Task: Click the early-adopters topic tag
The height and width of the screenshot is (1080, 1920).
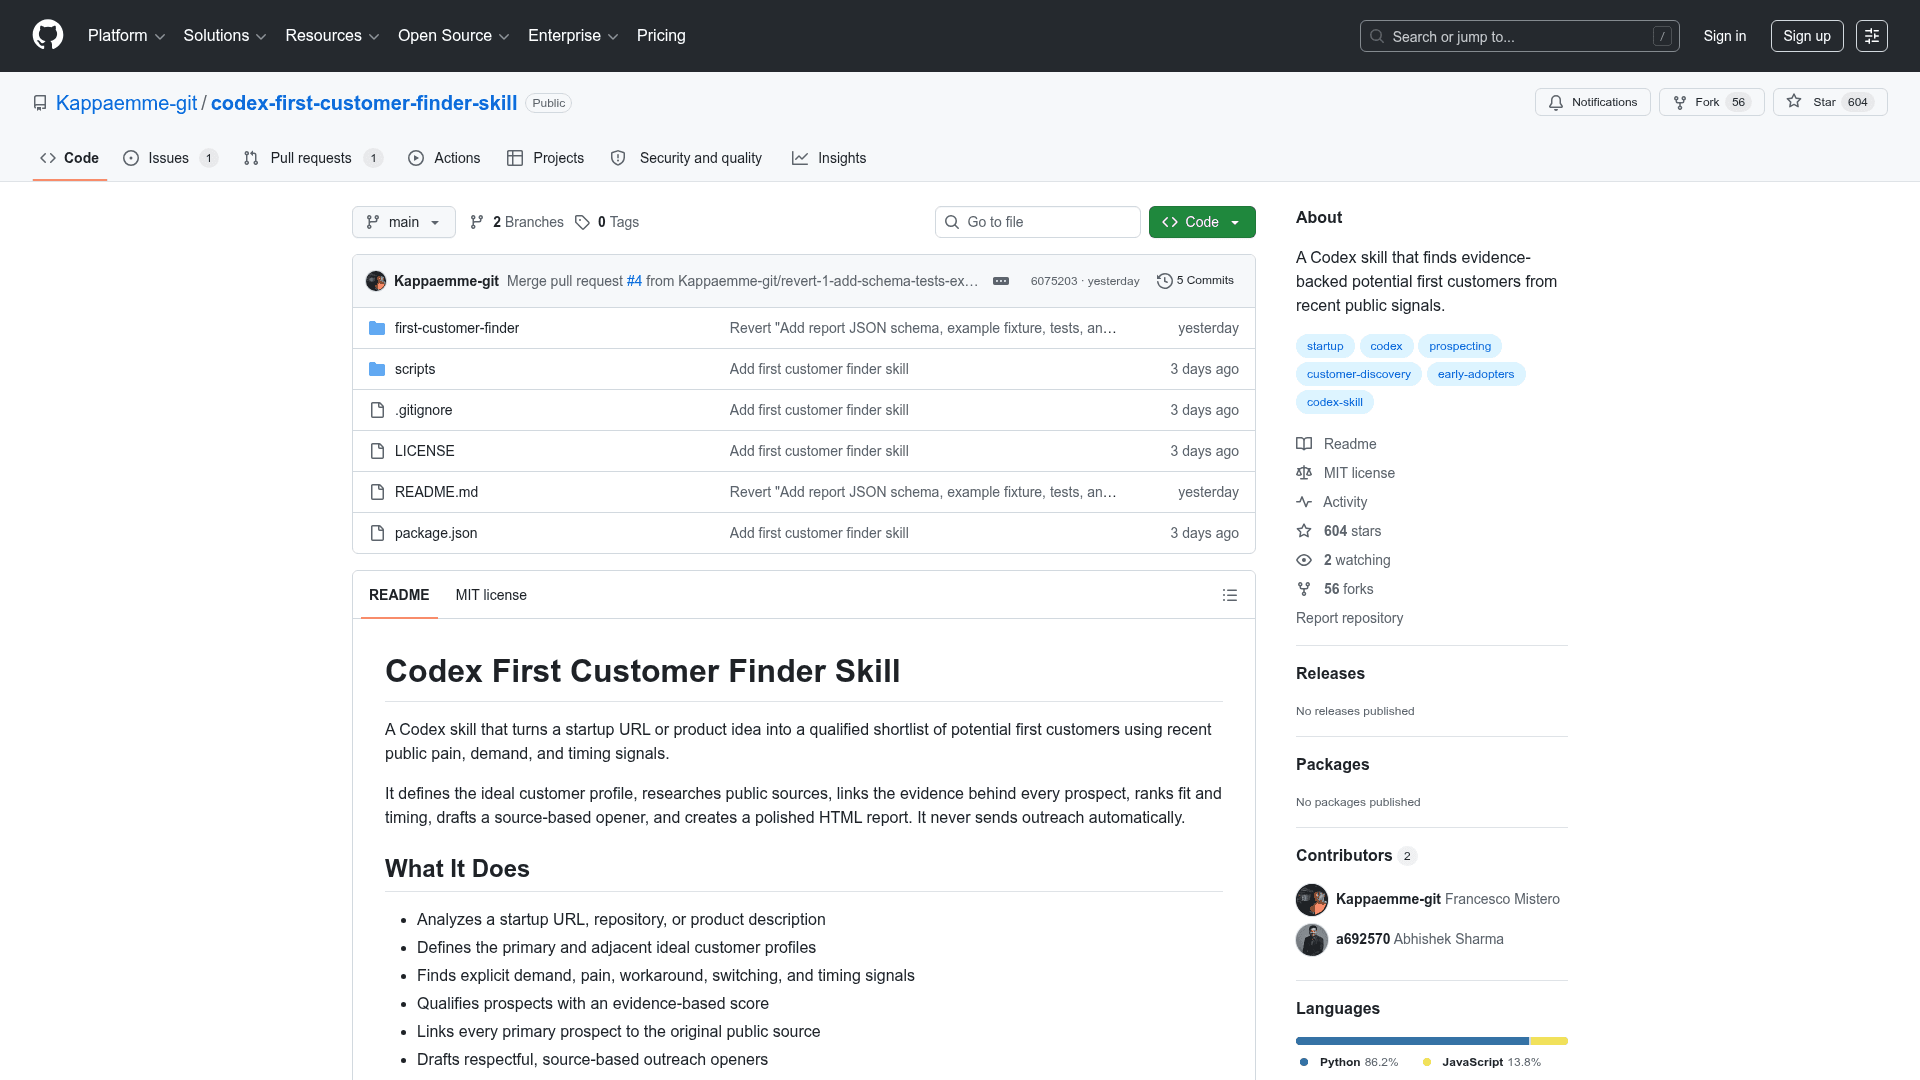Action: 1476,374
